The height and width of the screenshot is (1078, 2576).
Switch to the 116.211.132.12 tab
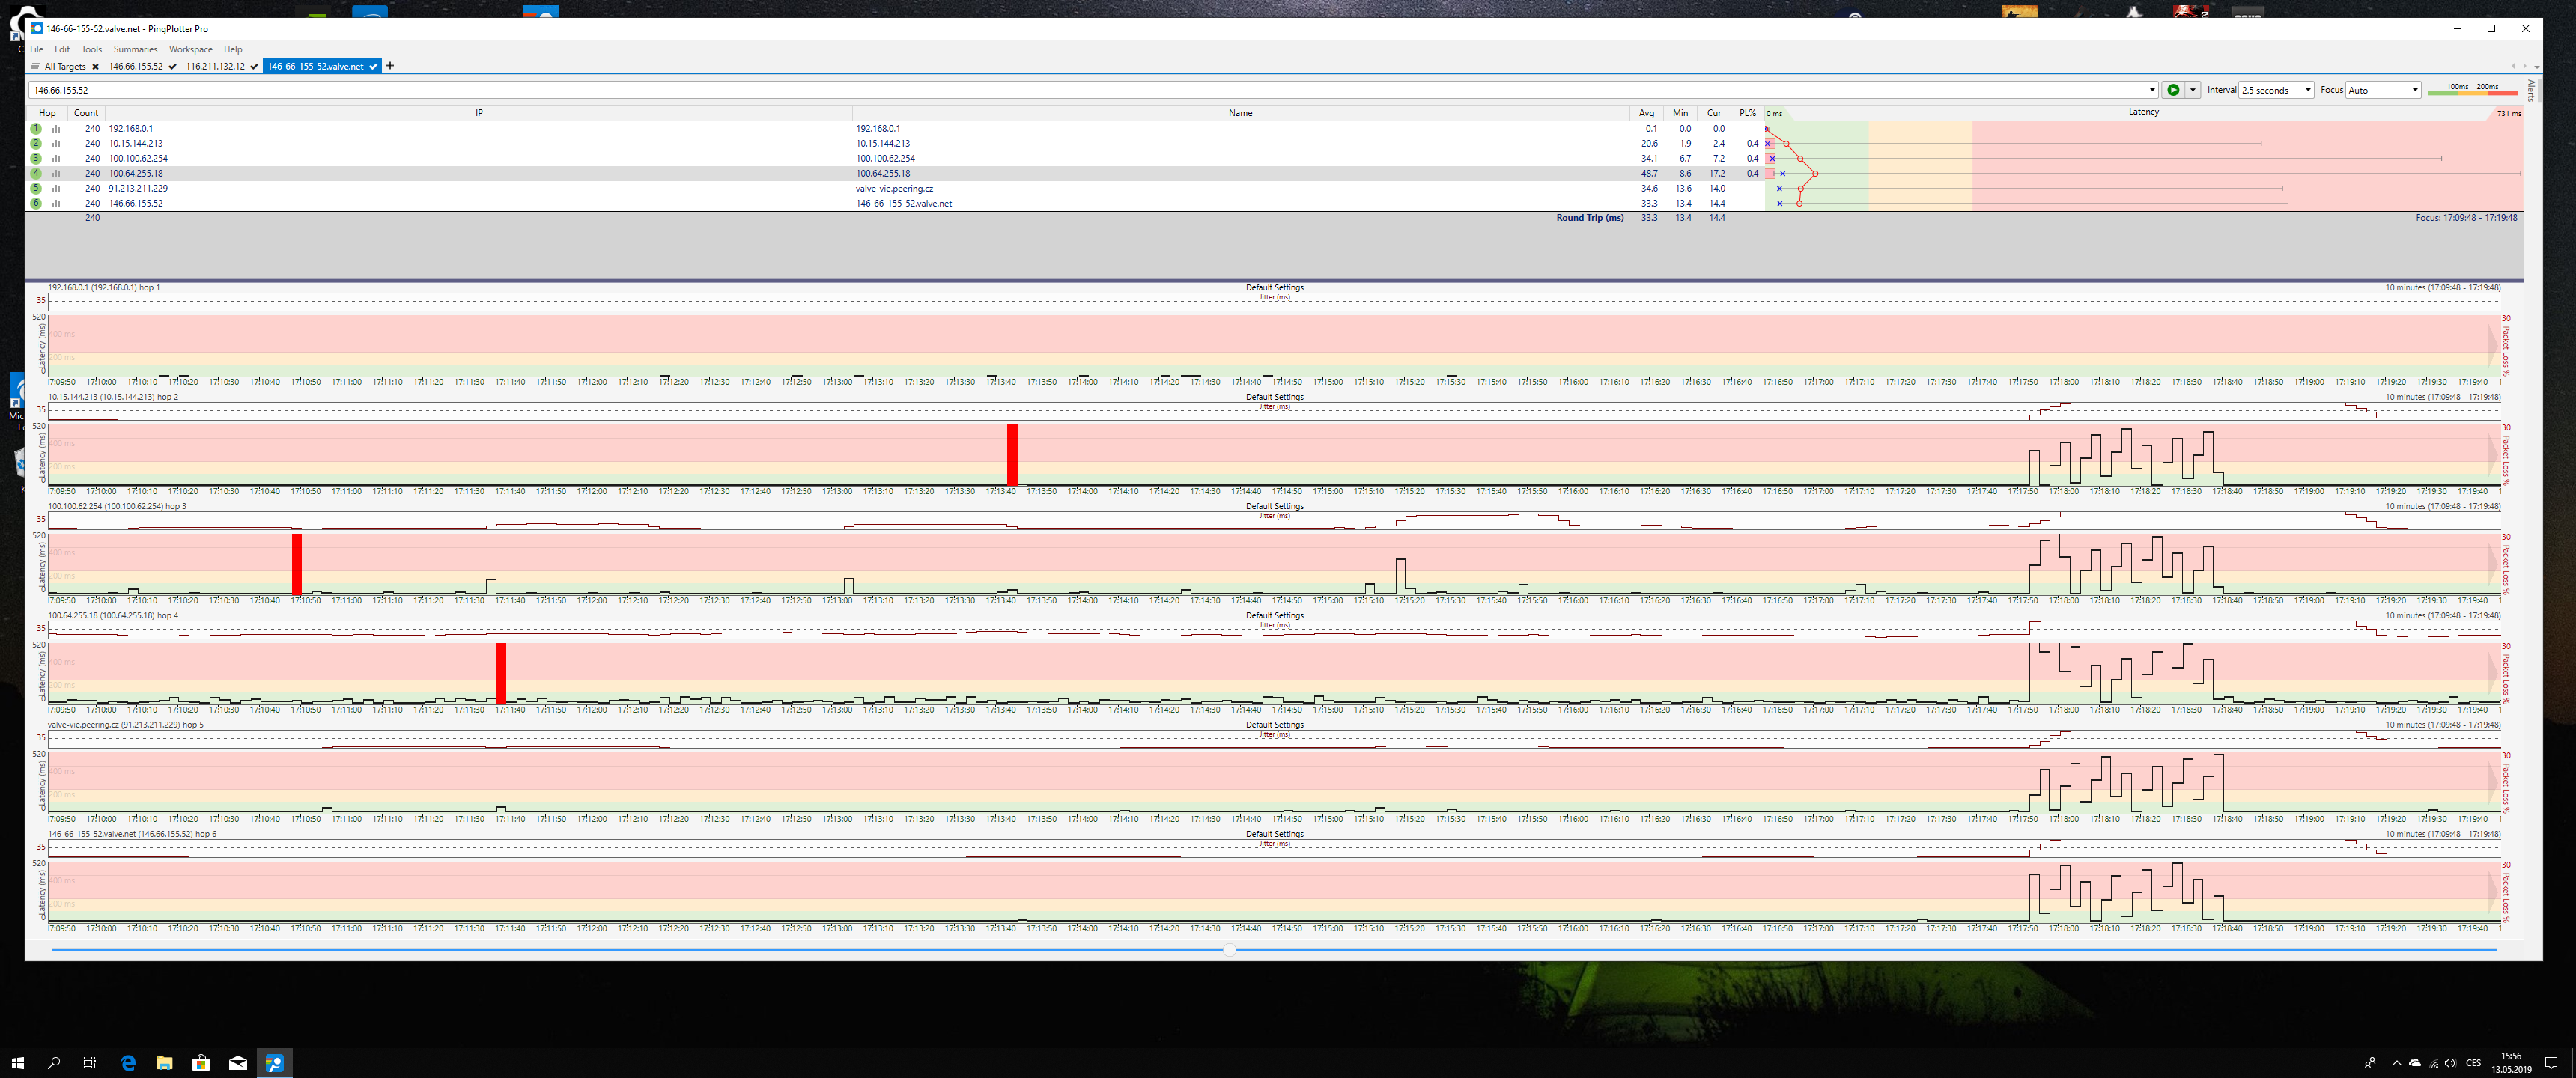click(x=215, y=67)
